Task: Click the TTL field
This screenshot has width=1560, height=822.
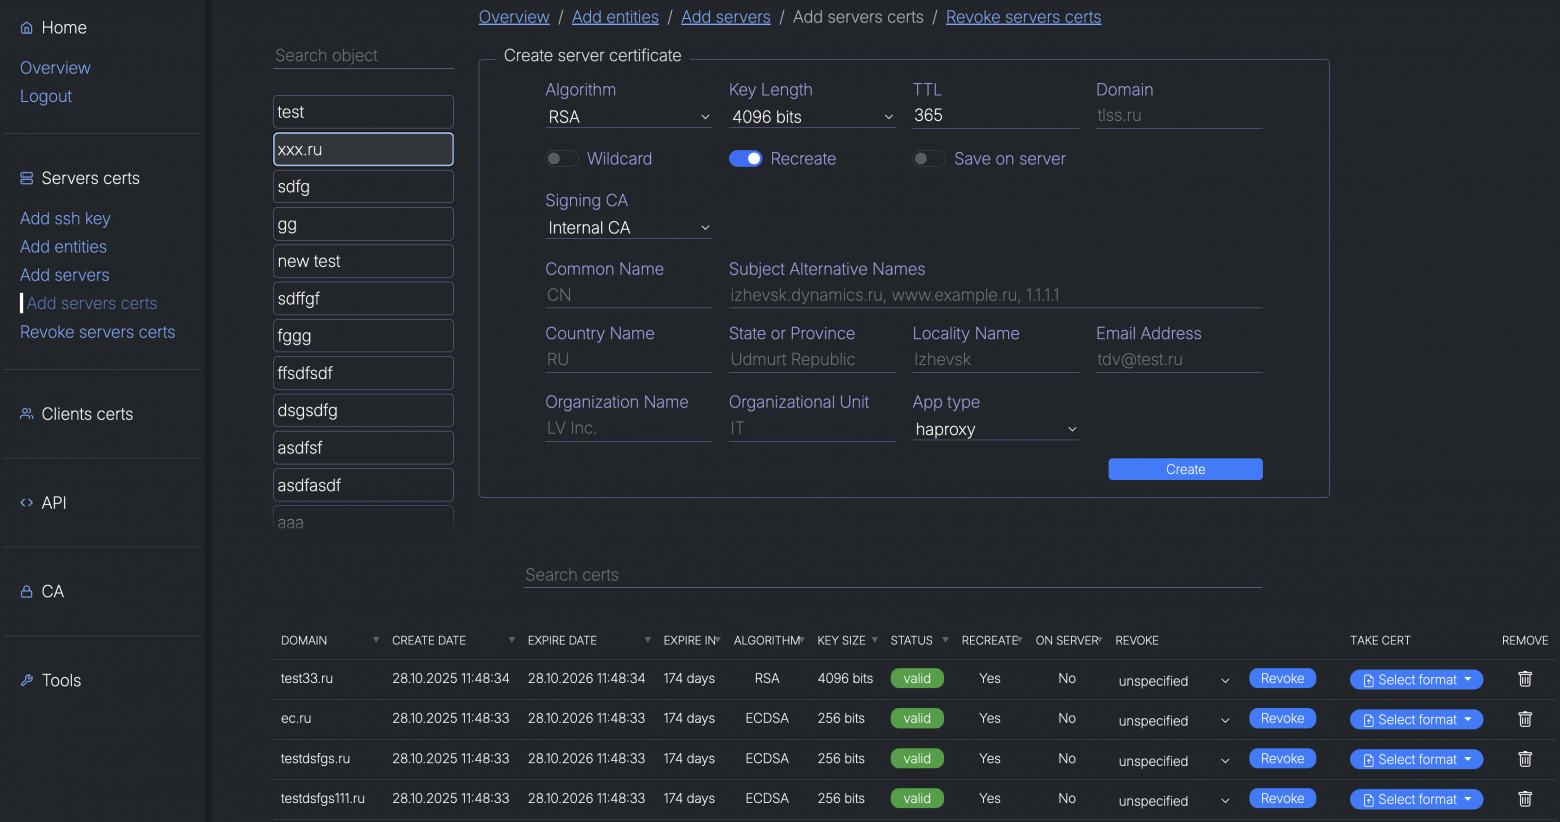Action: point(996,116)
